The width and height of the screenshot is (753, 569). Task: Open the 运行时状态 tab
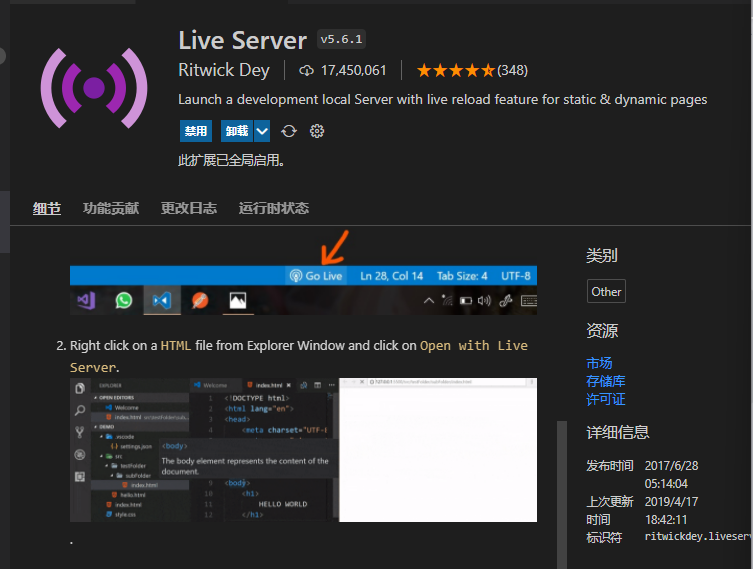274,208
